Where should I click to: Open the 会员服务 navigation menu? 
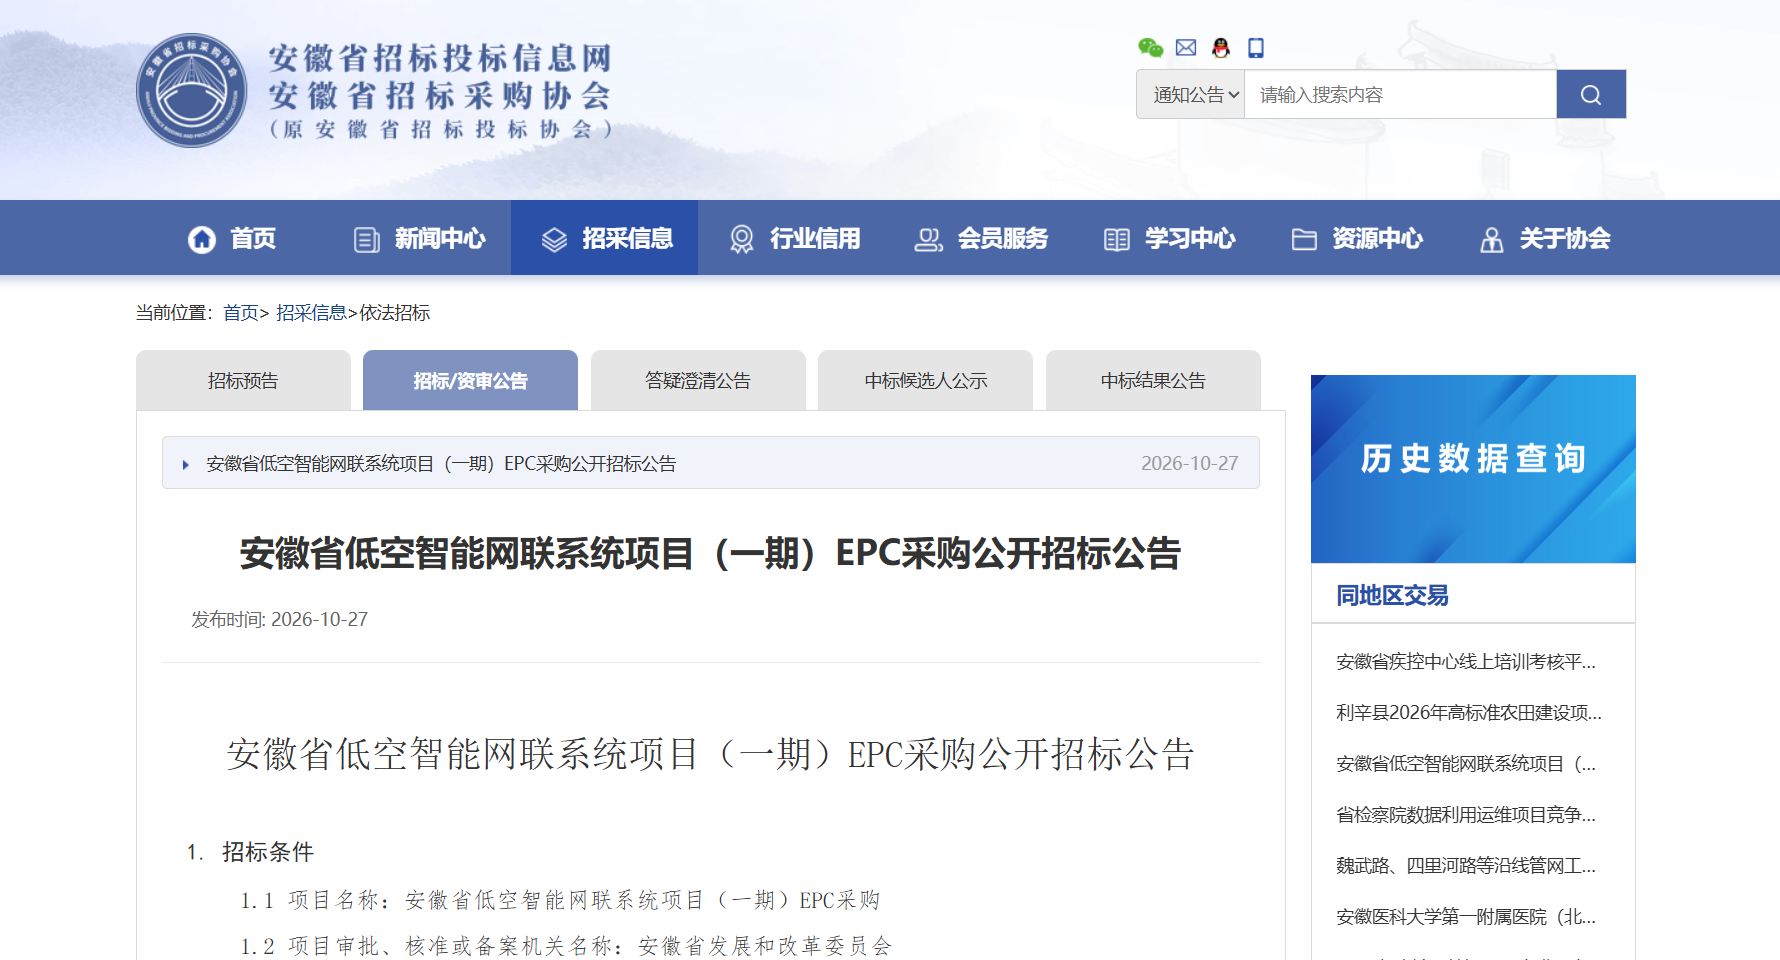(x=980, y=238)
